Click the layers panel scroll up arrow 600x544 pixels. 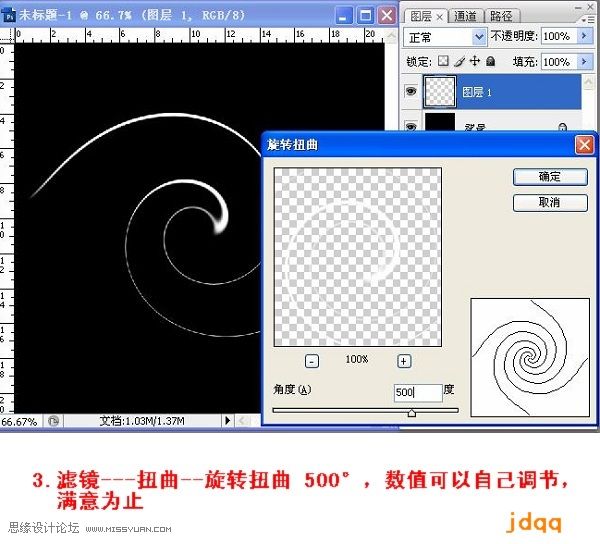coord(589,81)
